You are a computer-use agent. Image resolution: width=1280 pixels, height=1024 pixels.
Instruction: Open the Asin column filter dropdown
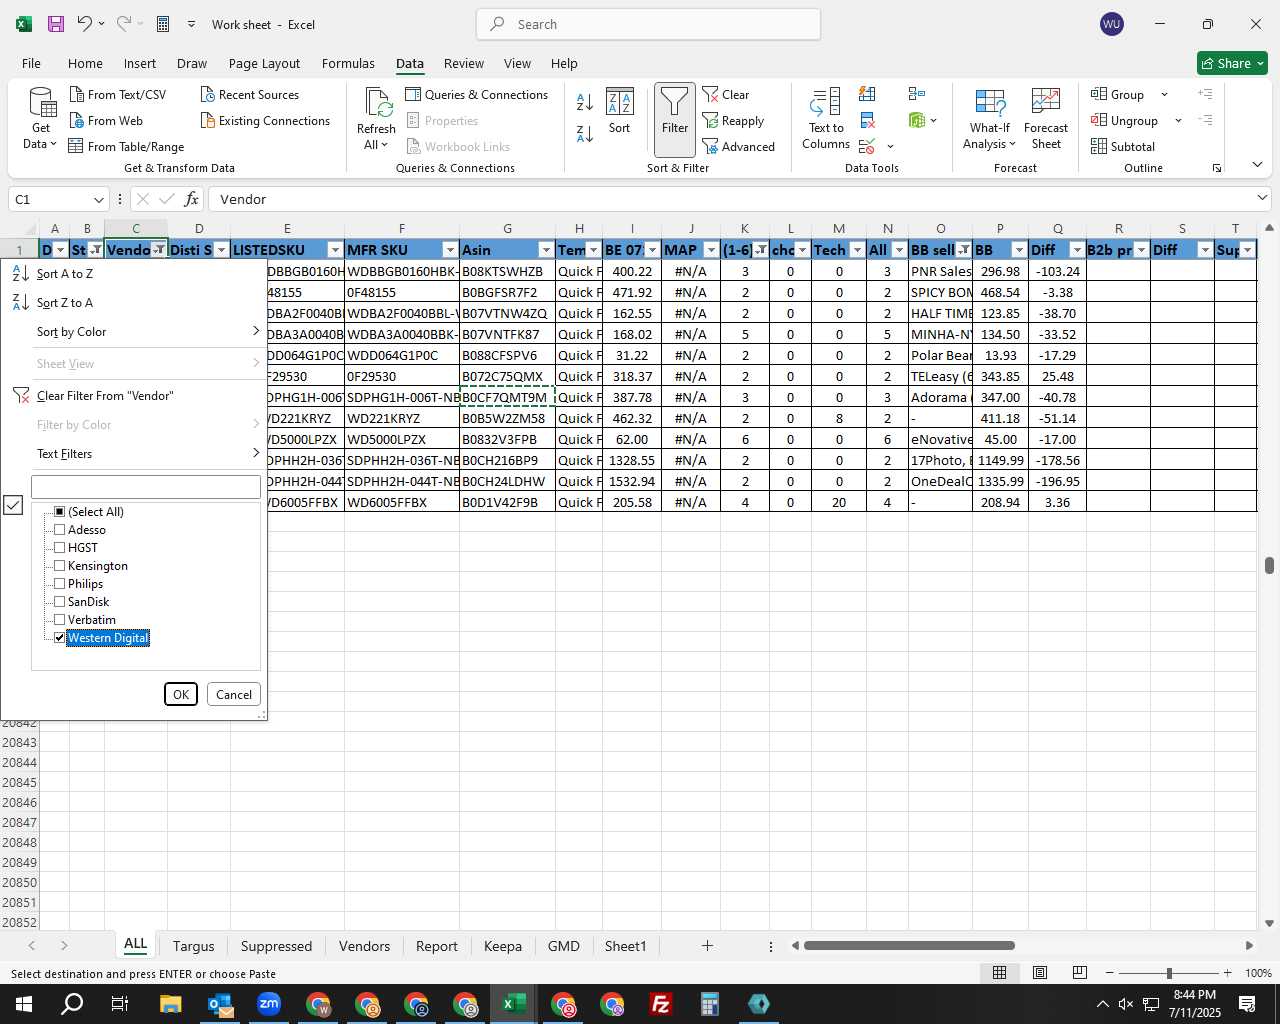tap(546, 250)
